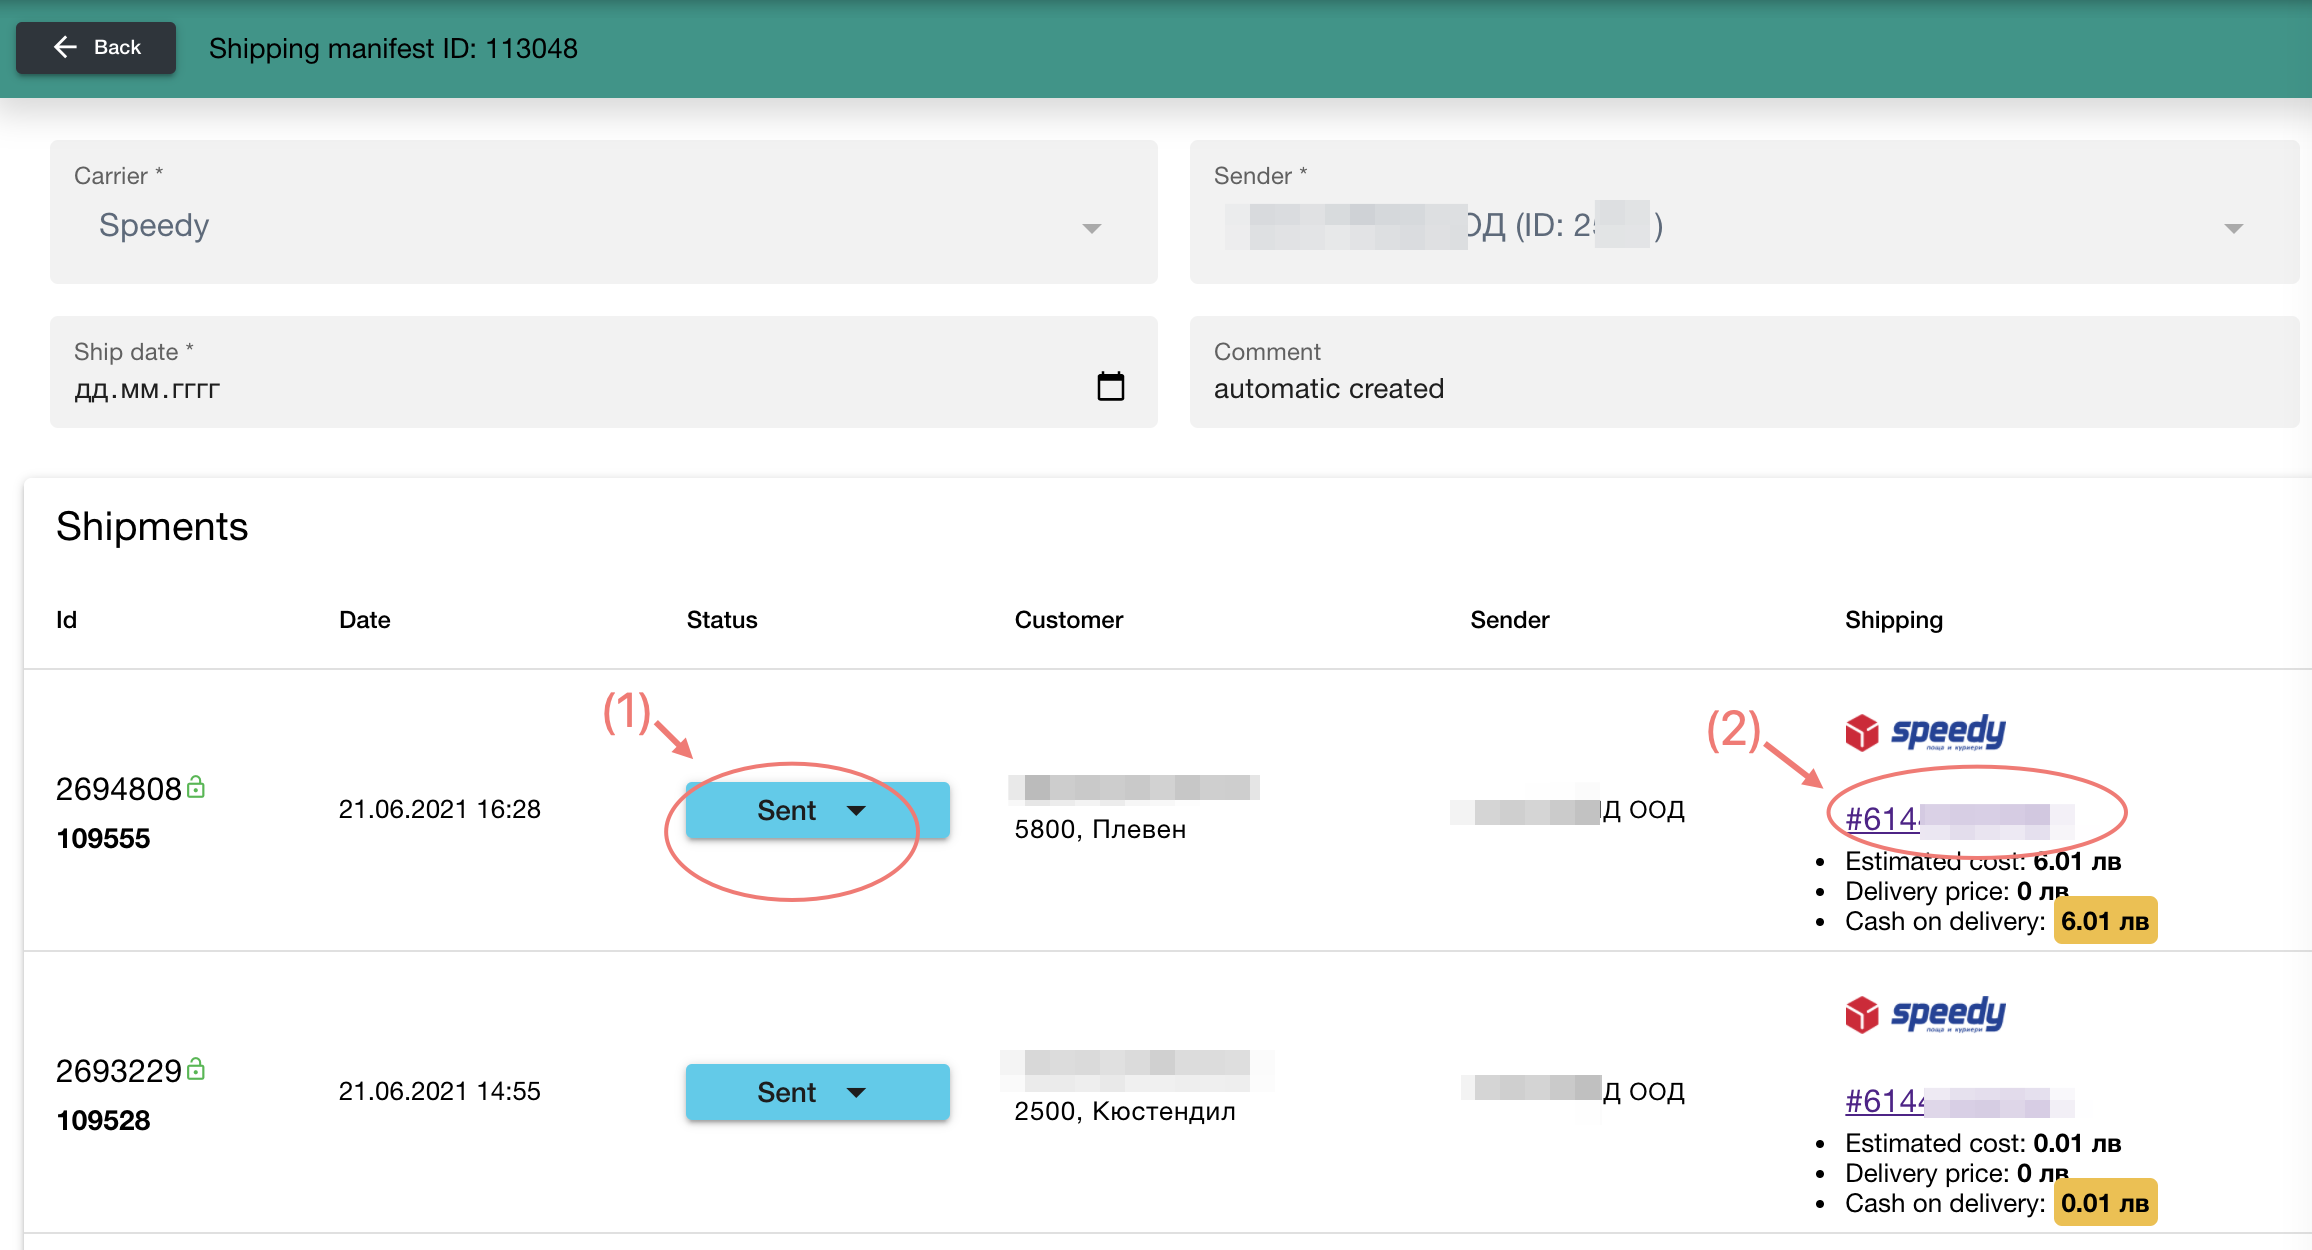Click the green lock icon beside 2694808
This screenshot has width=2312, height=1250.
click(197, 787)
